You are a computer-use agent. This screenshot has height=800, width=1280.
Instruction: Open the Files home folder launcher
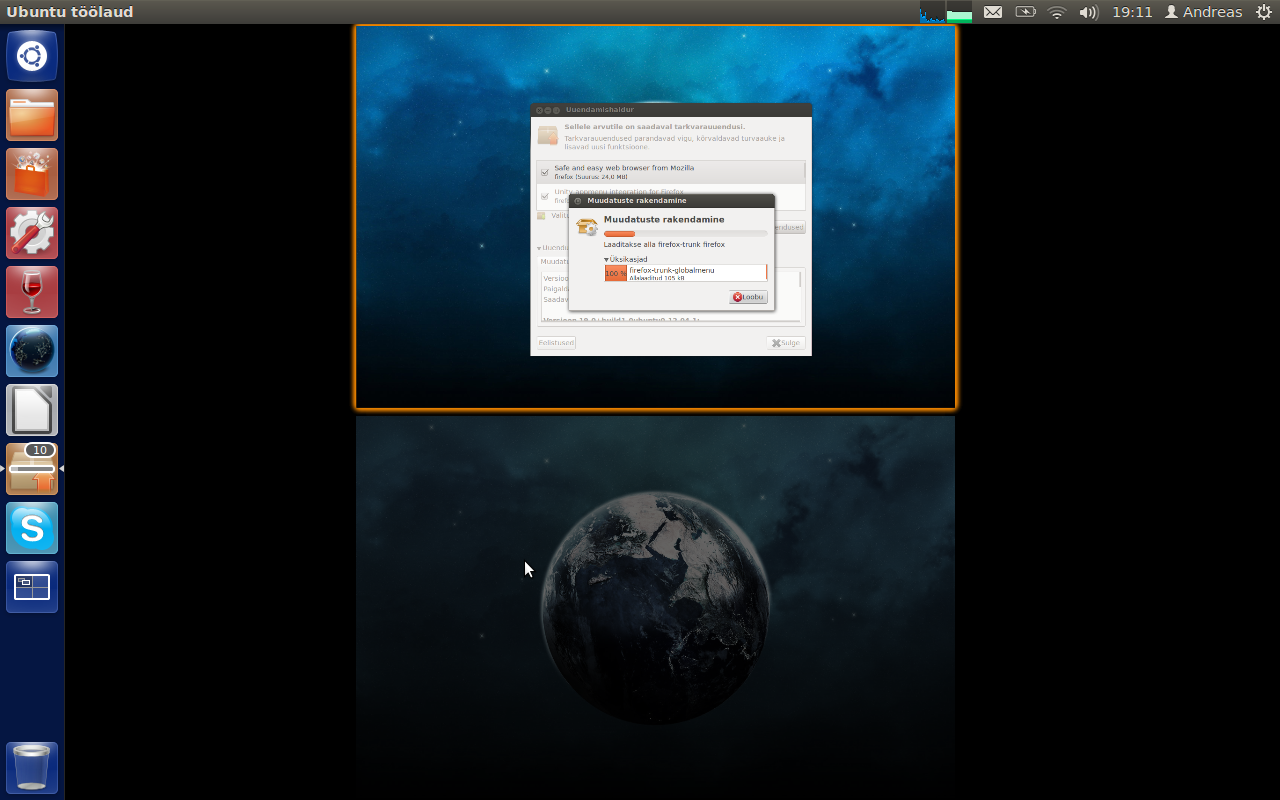click(x=32, y=115)
